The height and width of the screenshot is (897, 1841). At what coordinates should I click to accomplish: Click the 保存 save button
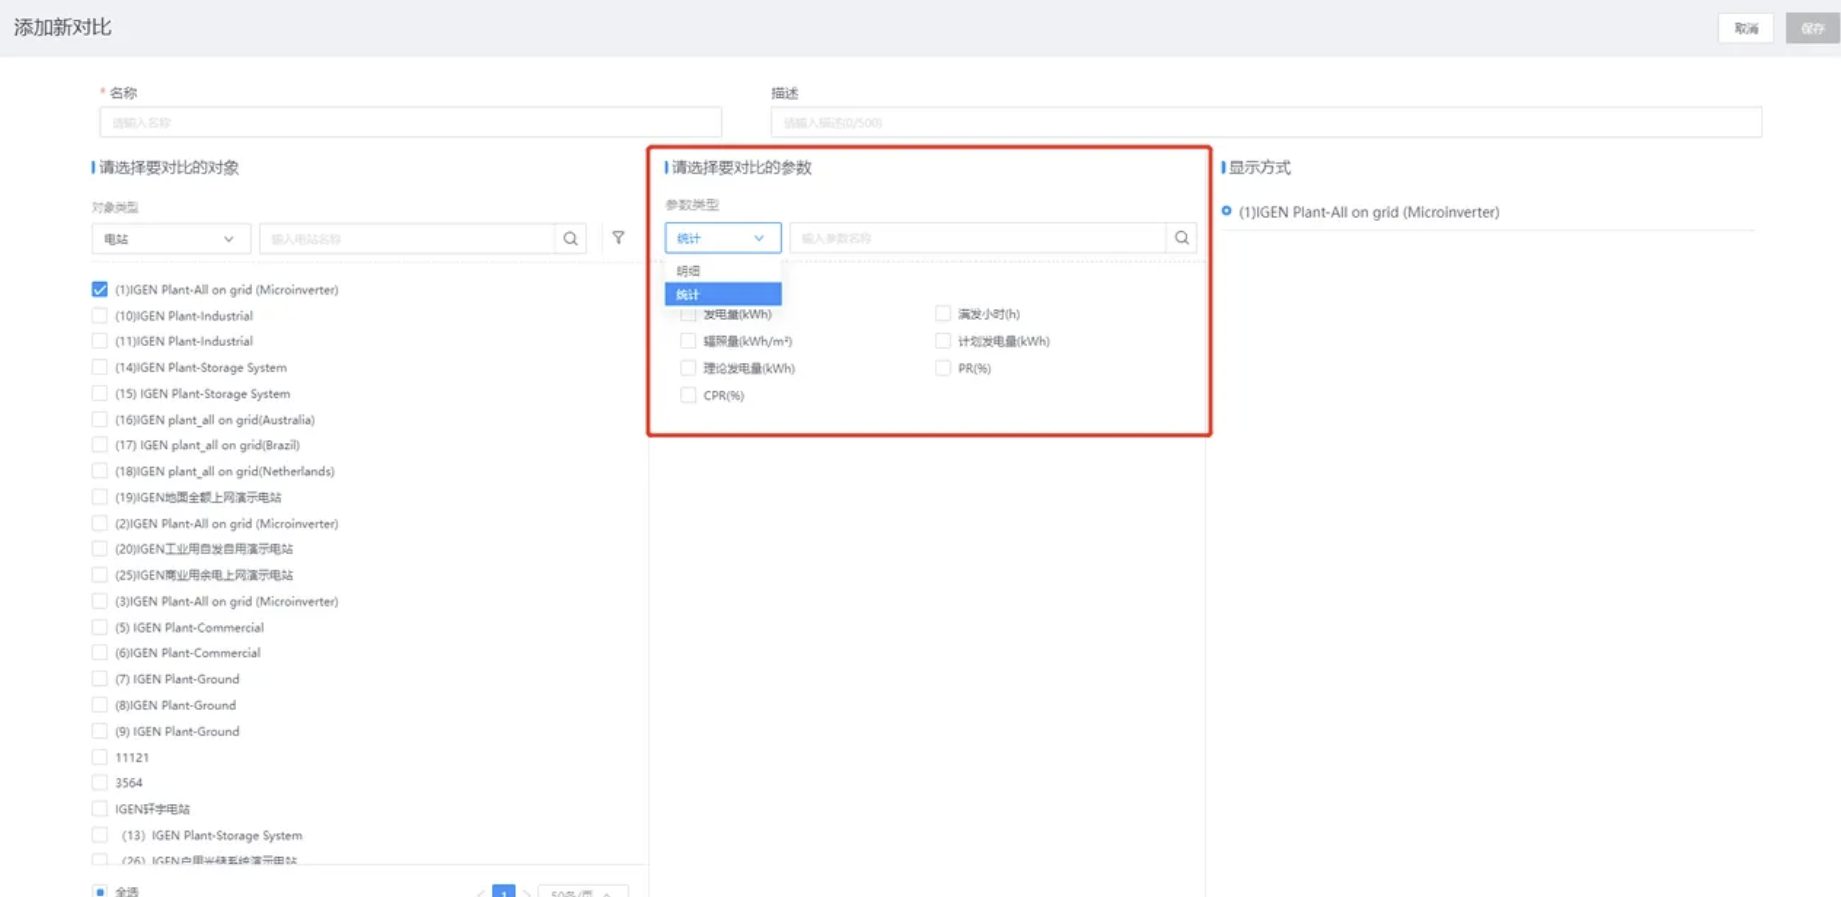click(1812, 29)
